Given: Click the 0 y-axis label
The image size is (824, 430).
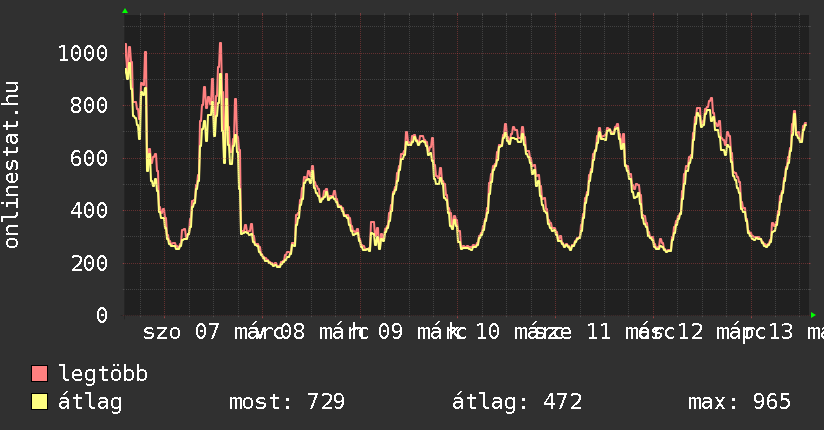Looking at the screenshot, I should point(101,316).
